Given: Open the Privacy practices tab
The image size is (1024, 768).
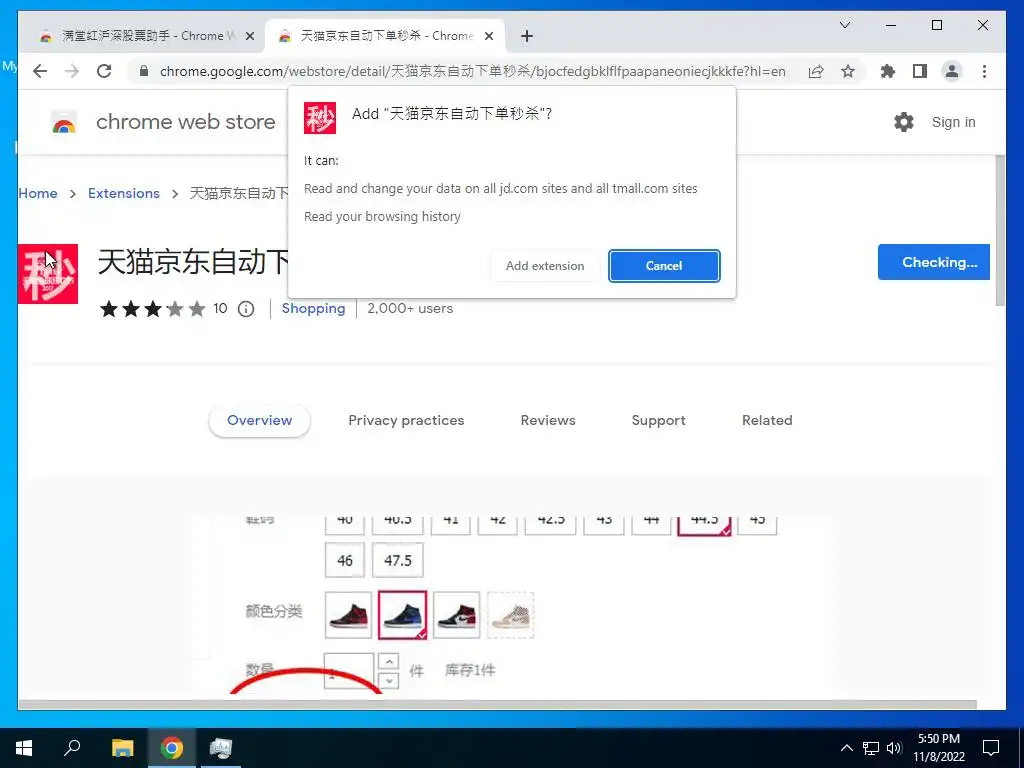Looking at the screenshot, I should (406, 421).
